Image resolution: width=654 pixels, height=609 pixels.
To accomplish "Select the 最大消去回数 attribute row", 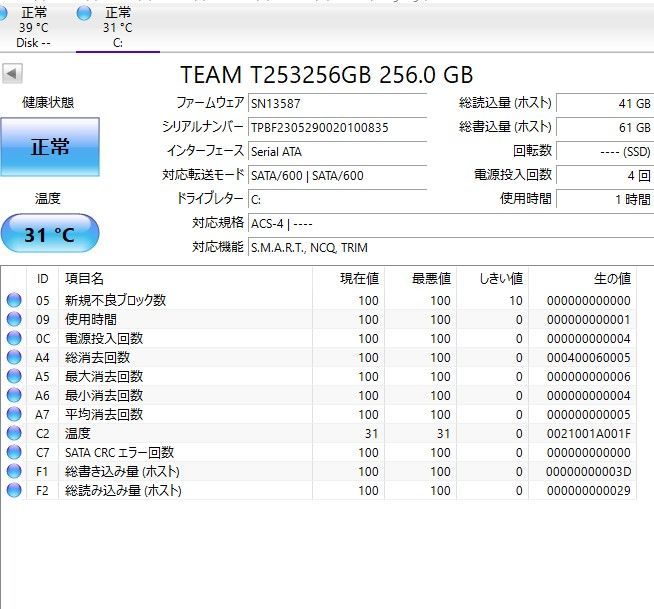I will (104, 376).
